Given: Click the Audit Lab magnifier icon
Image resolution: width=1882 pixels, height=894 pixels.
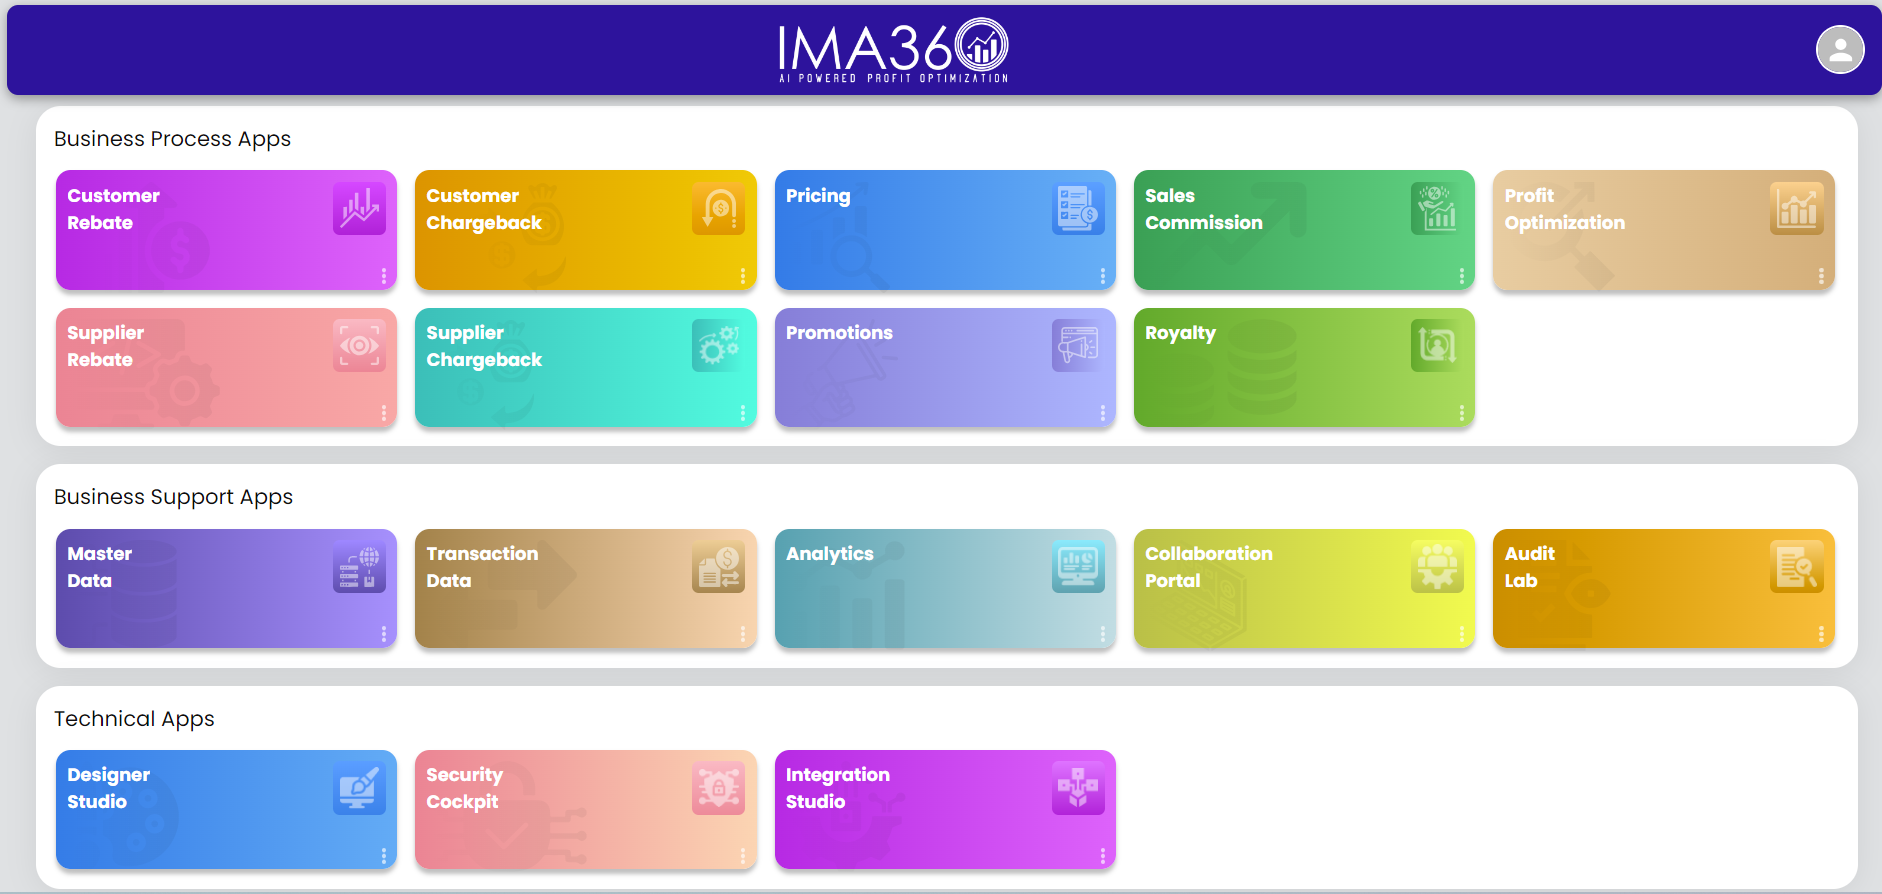Looking at the screenshot, I should tap(1796, 567).
